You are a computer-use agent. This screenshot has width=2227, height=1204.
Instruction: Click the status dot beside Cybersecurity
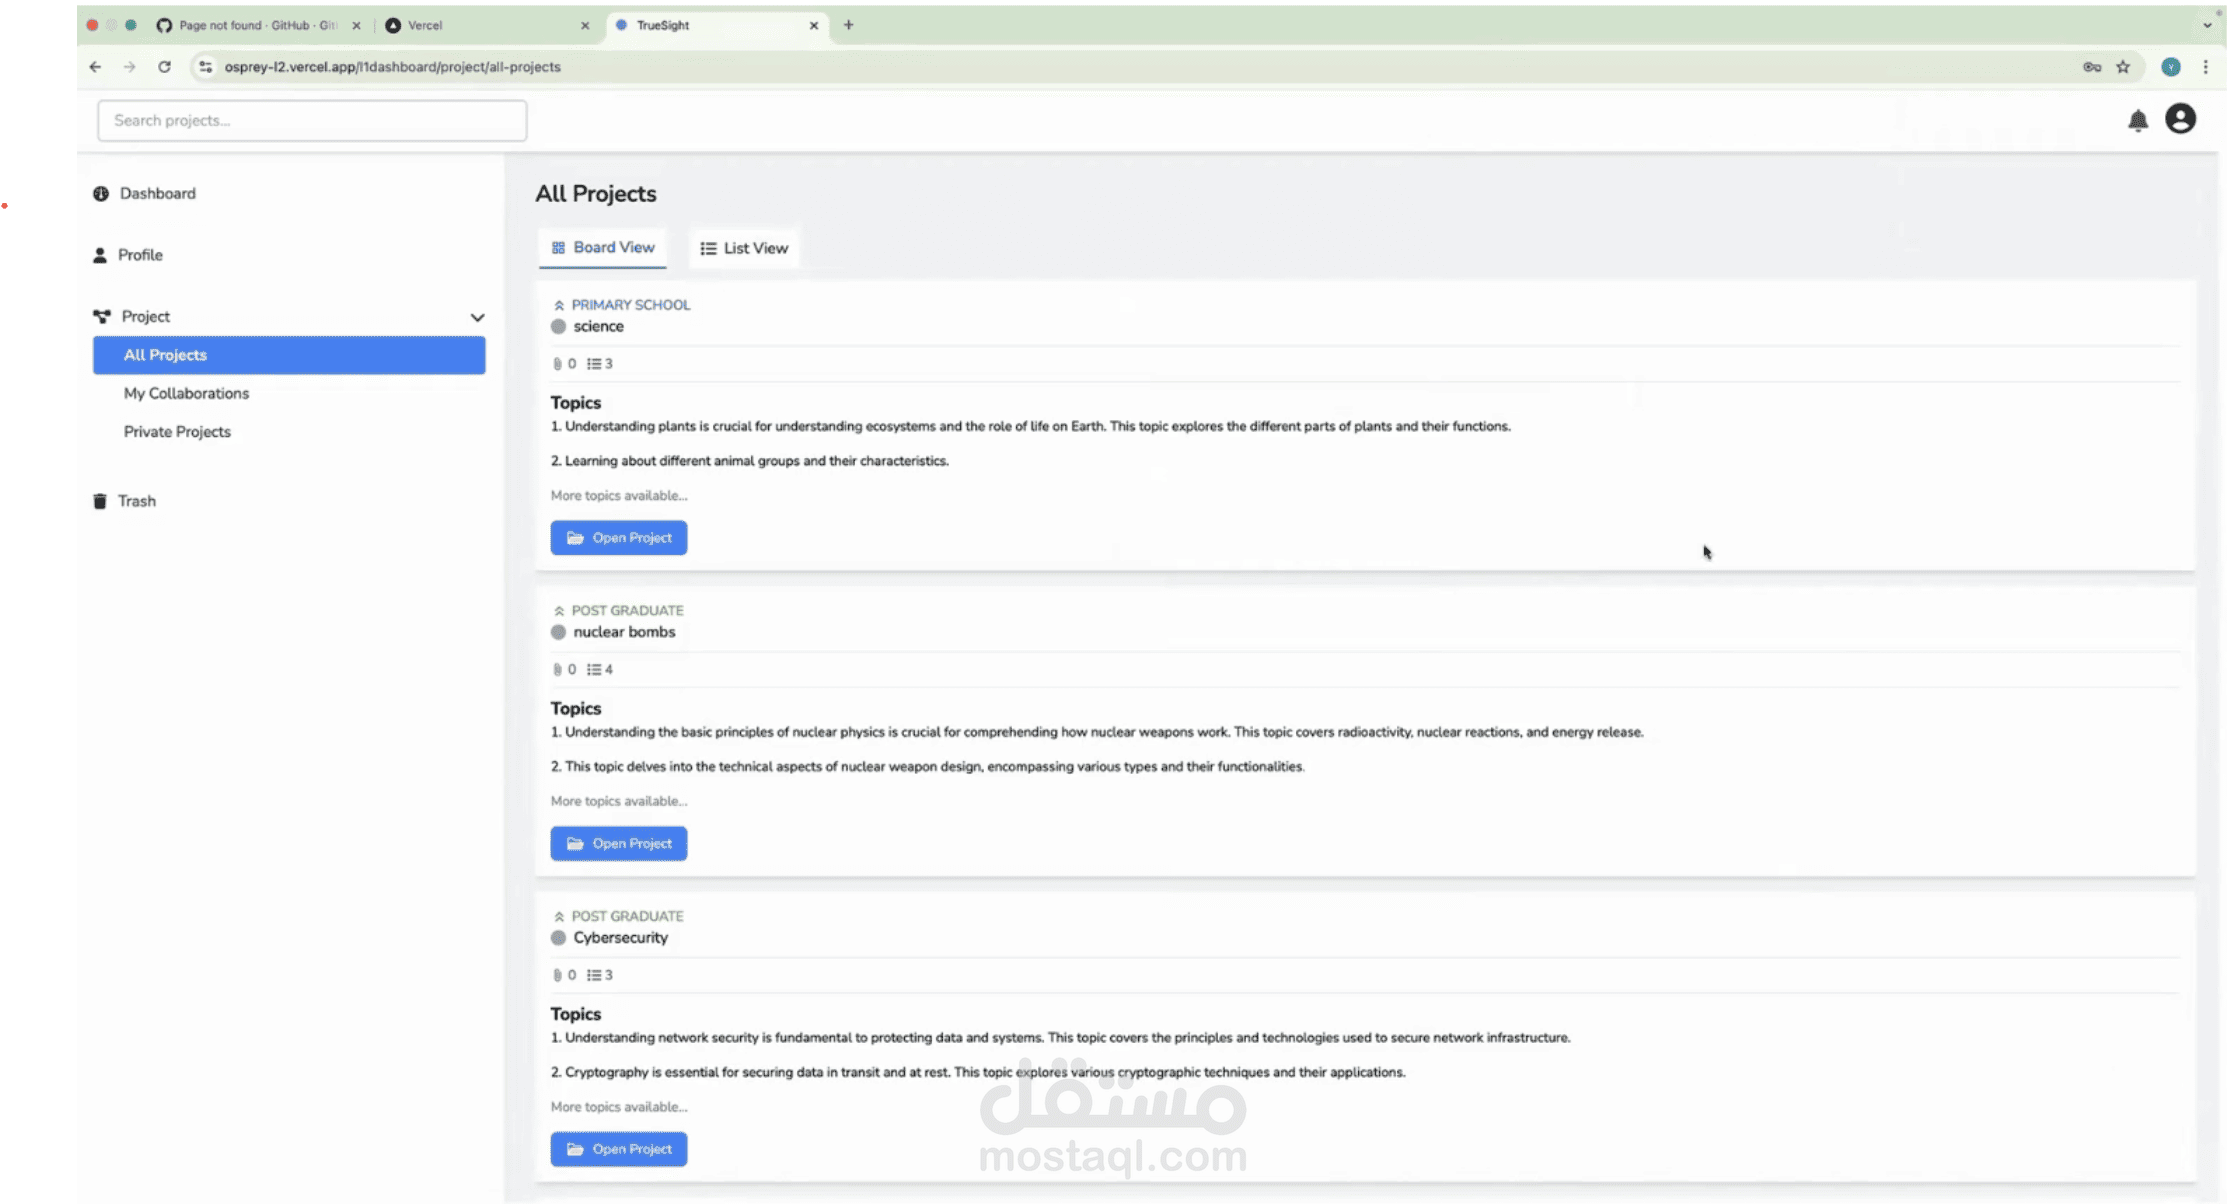(558, 938)
